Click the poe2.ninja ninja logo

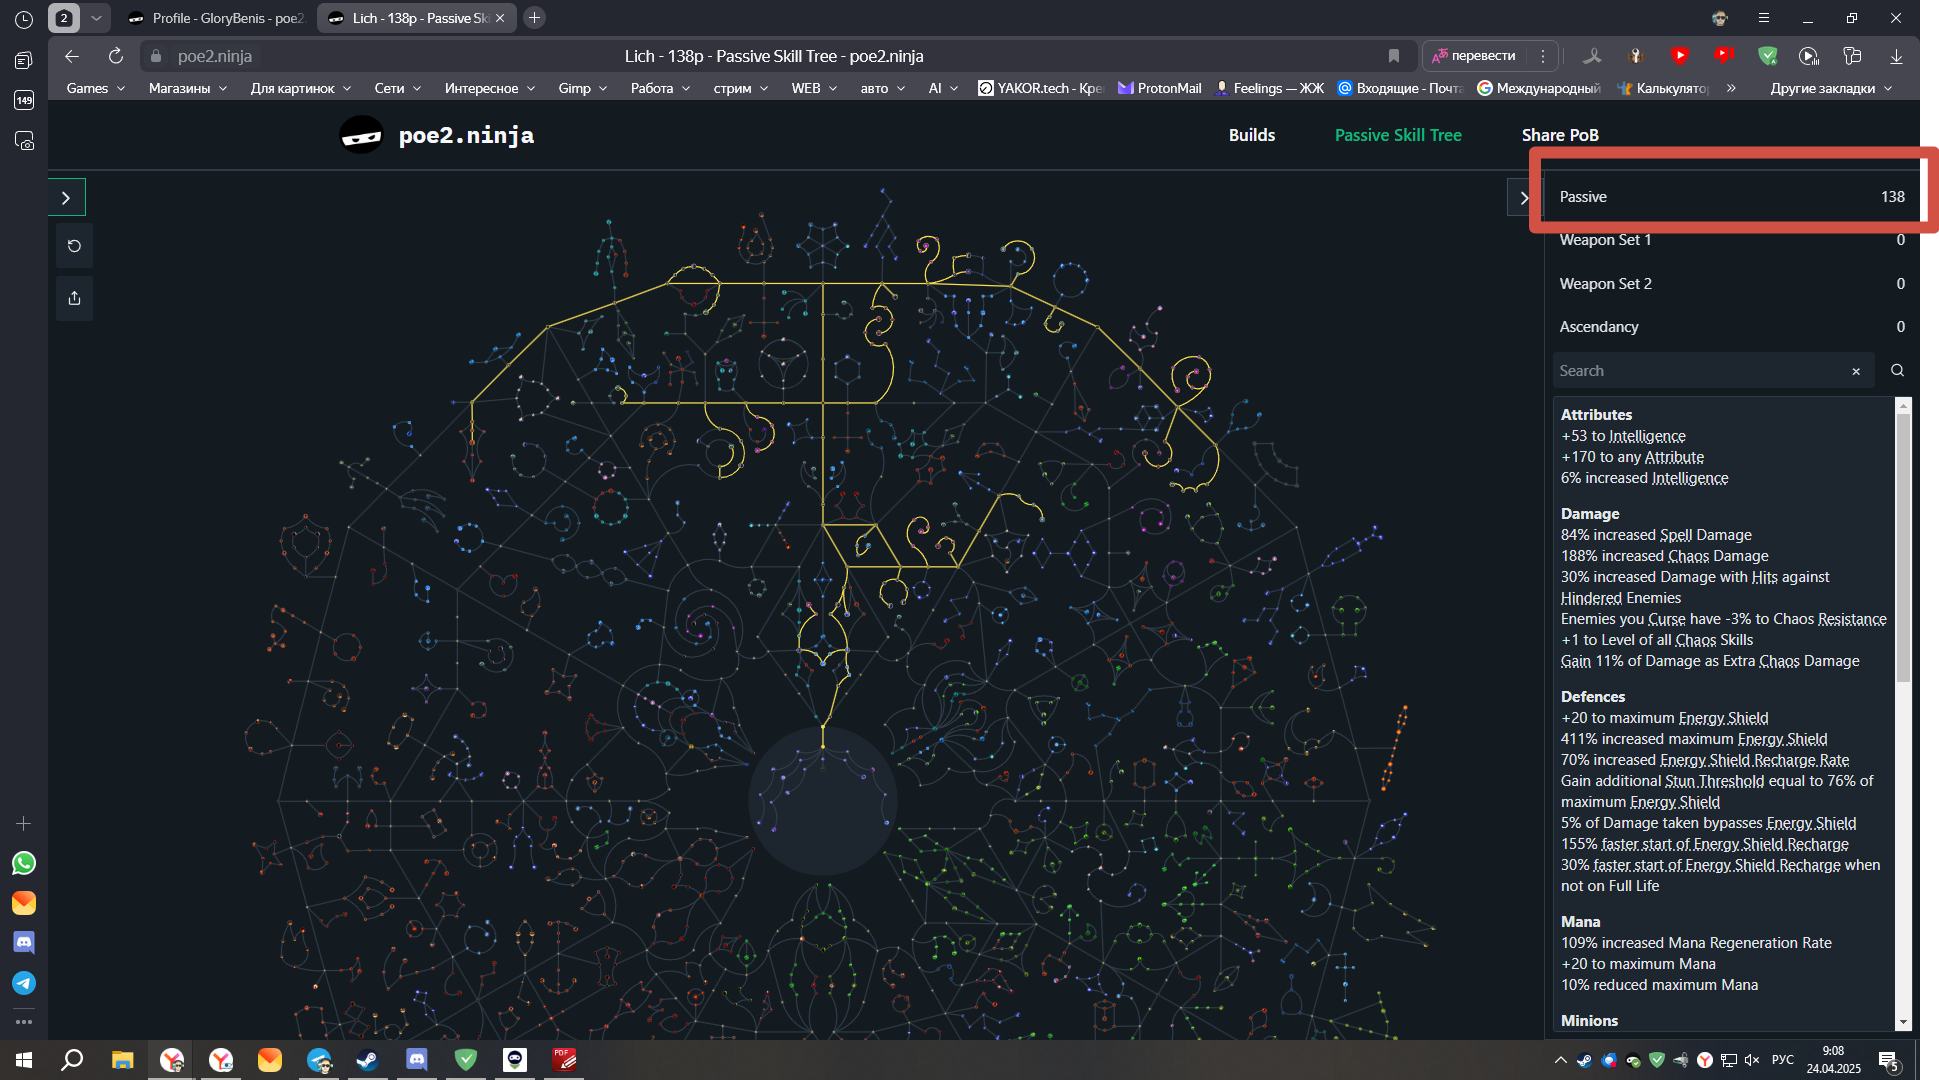(x=361, y=135)
